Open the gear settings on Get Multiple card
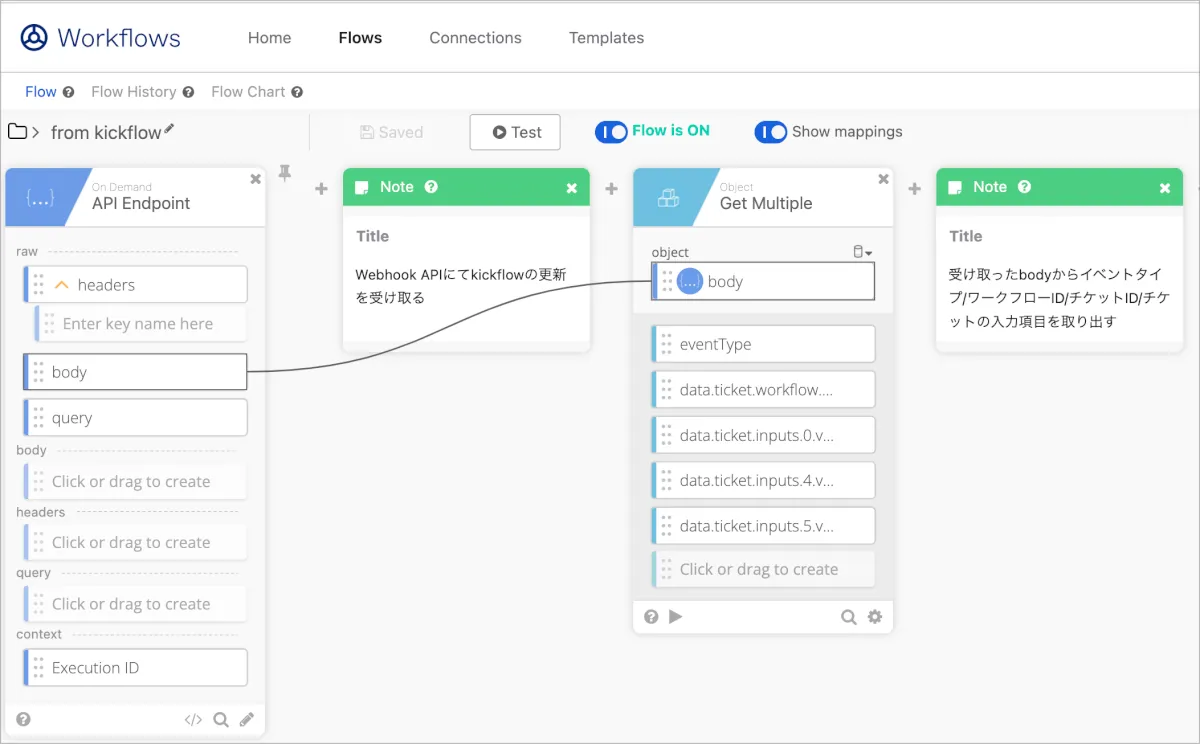This screenshot has width=1200, height=744. [x=875, y=617]
